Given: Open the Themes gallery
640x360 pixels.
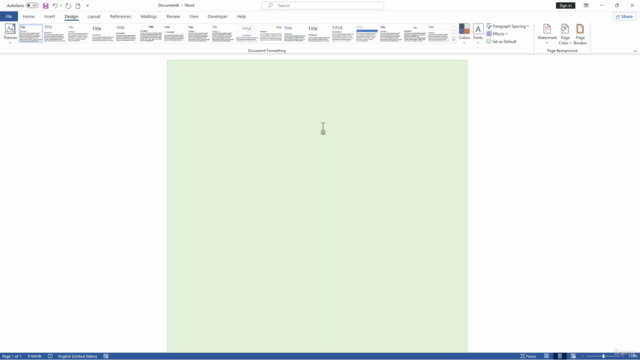Looking at the screenshot, I should (10, 33).
